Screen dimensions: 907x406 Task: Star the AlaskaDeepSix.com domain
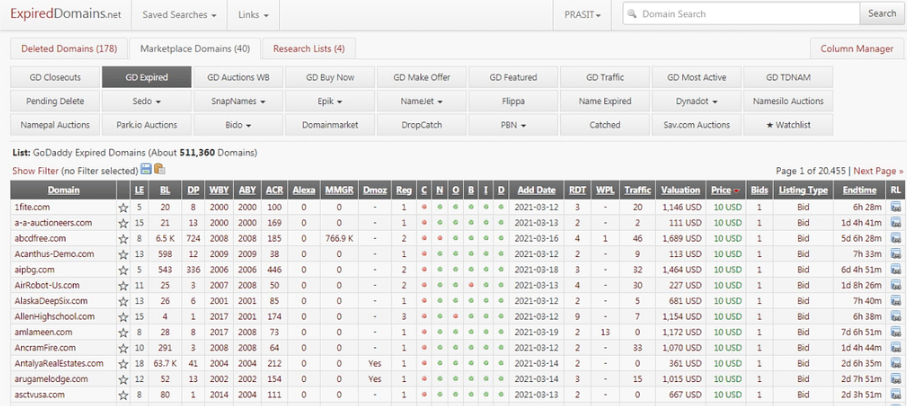coord(123,301)
